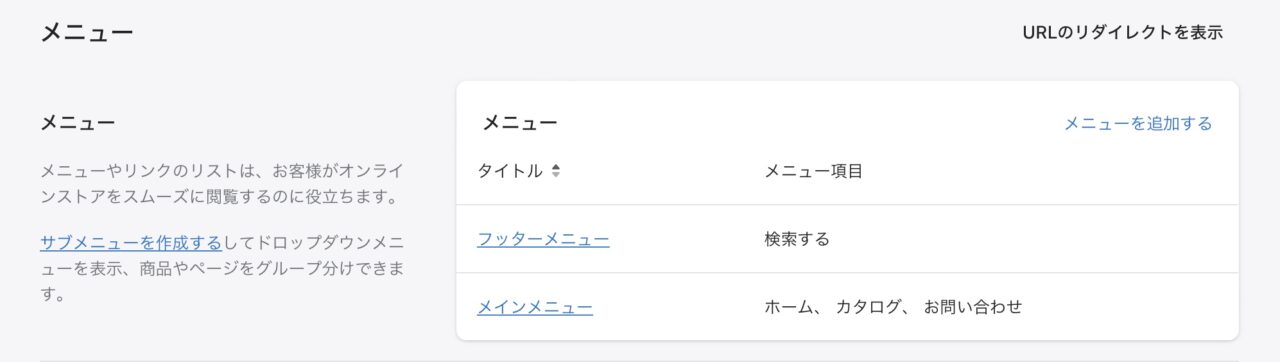
Task: Click the large メニュー page title
Action: pos(87,32)
